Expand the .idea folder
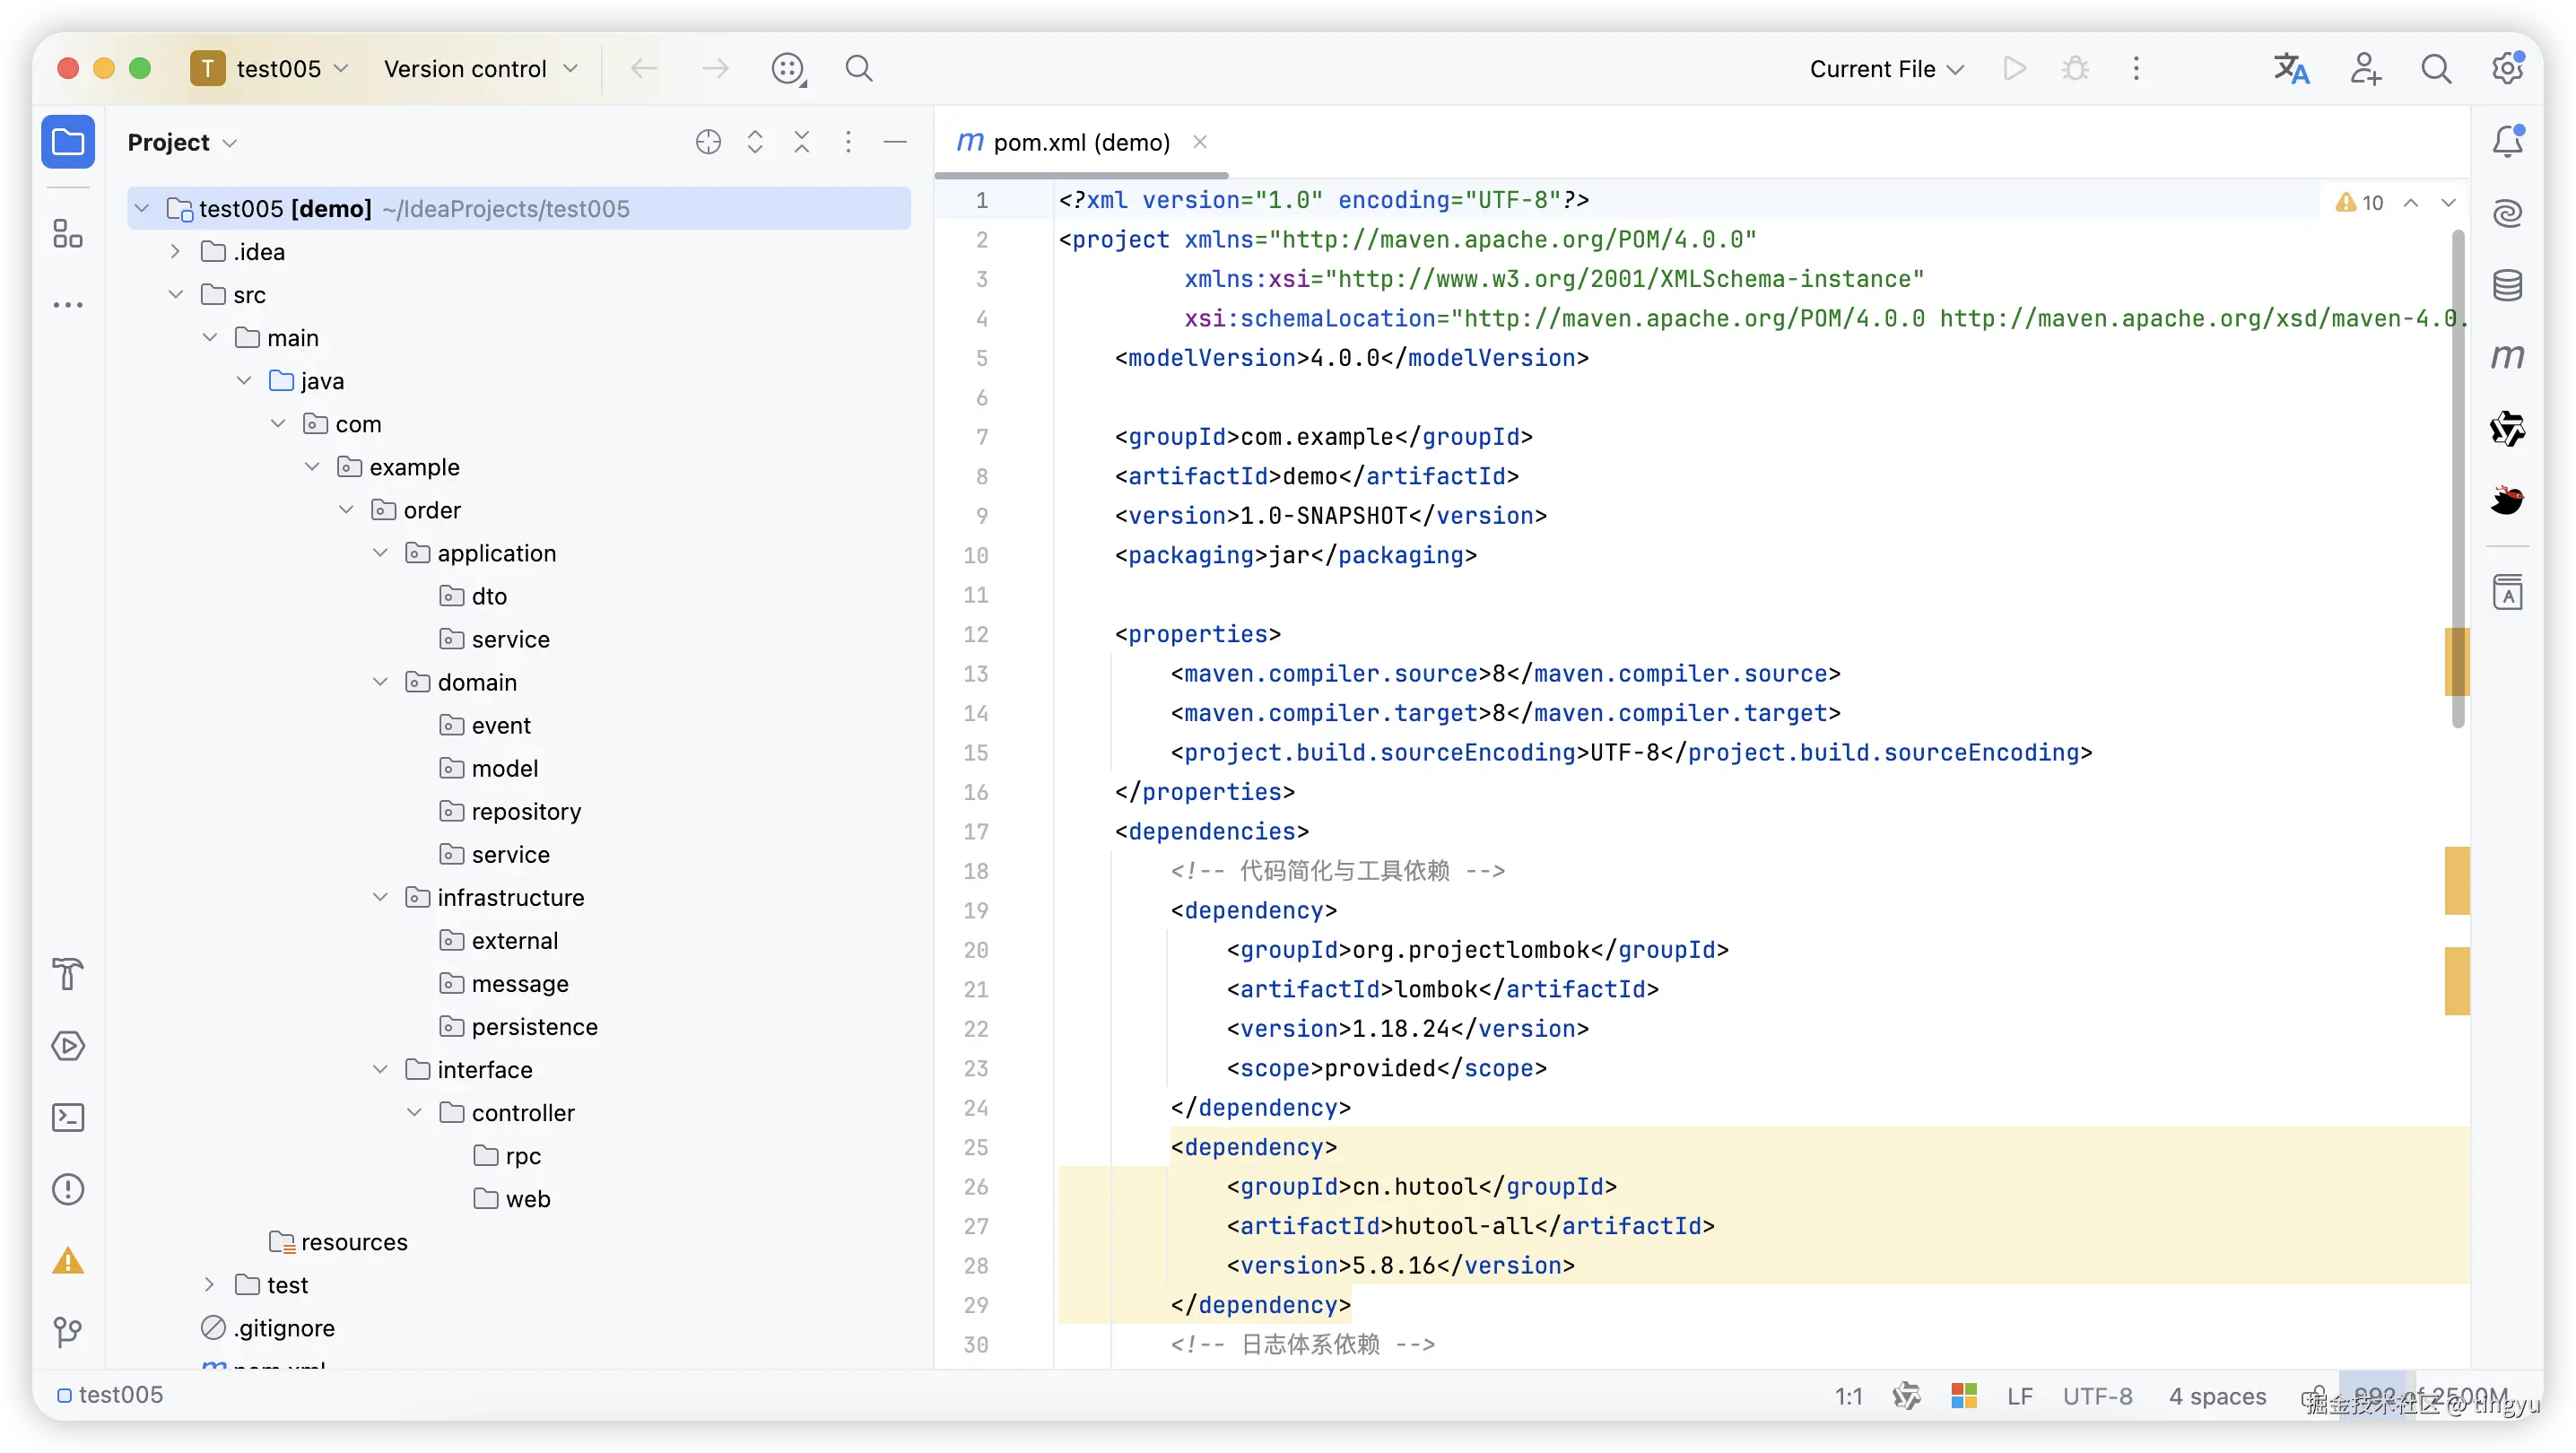2576x1453 pixels. coord(176,252)
